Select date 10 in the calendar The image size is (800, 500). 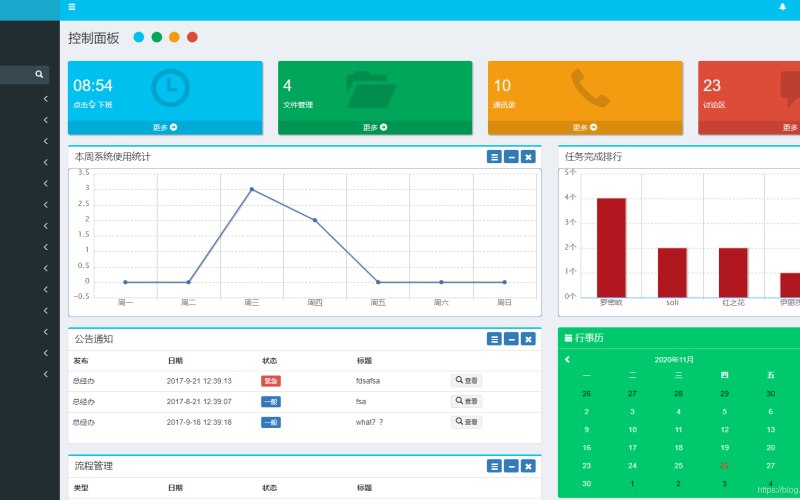tap(633, 430)
